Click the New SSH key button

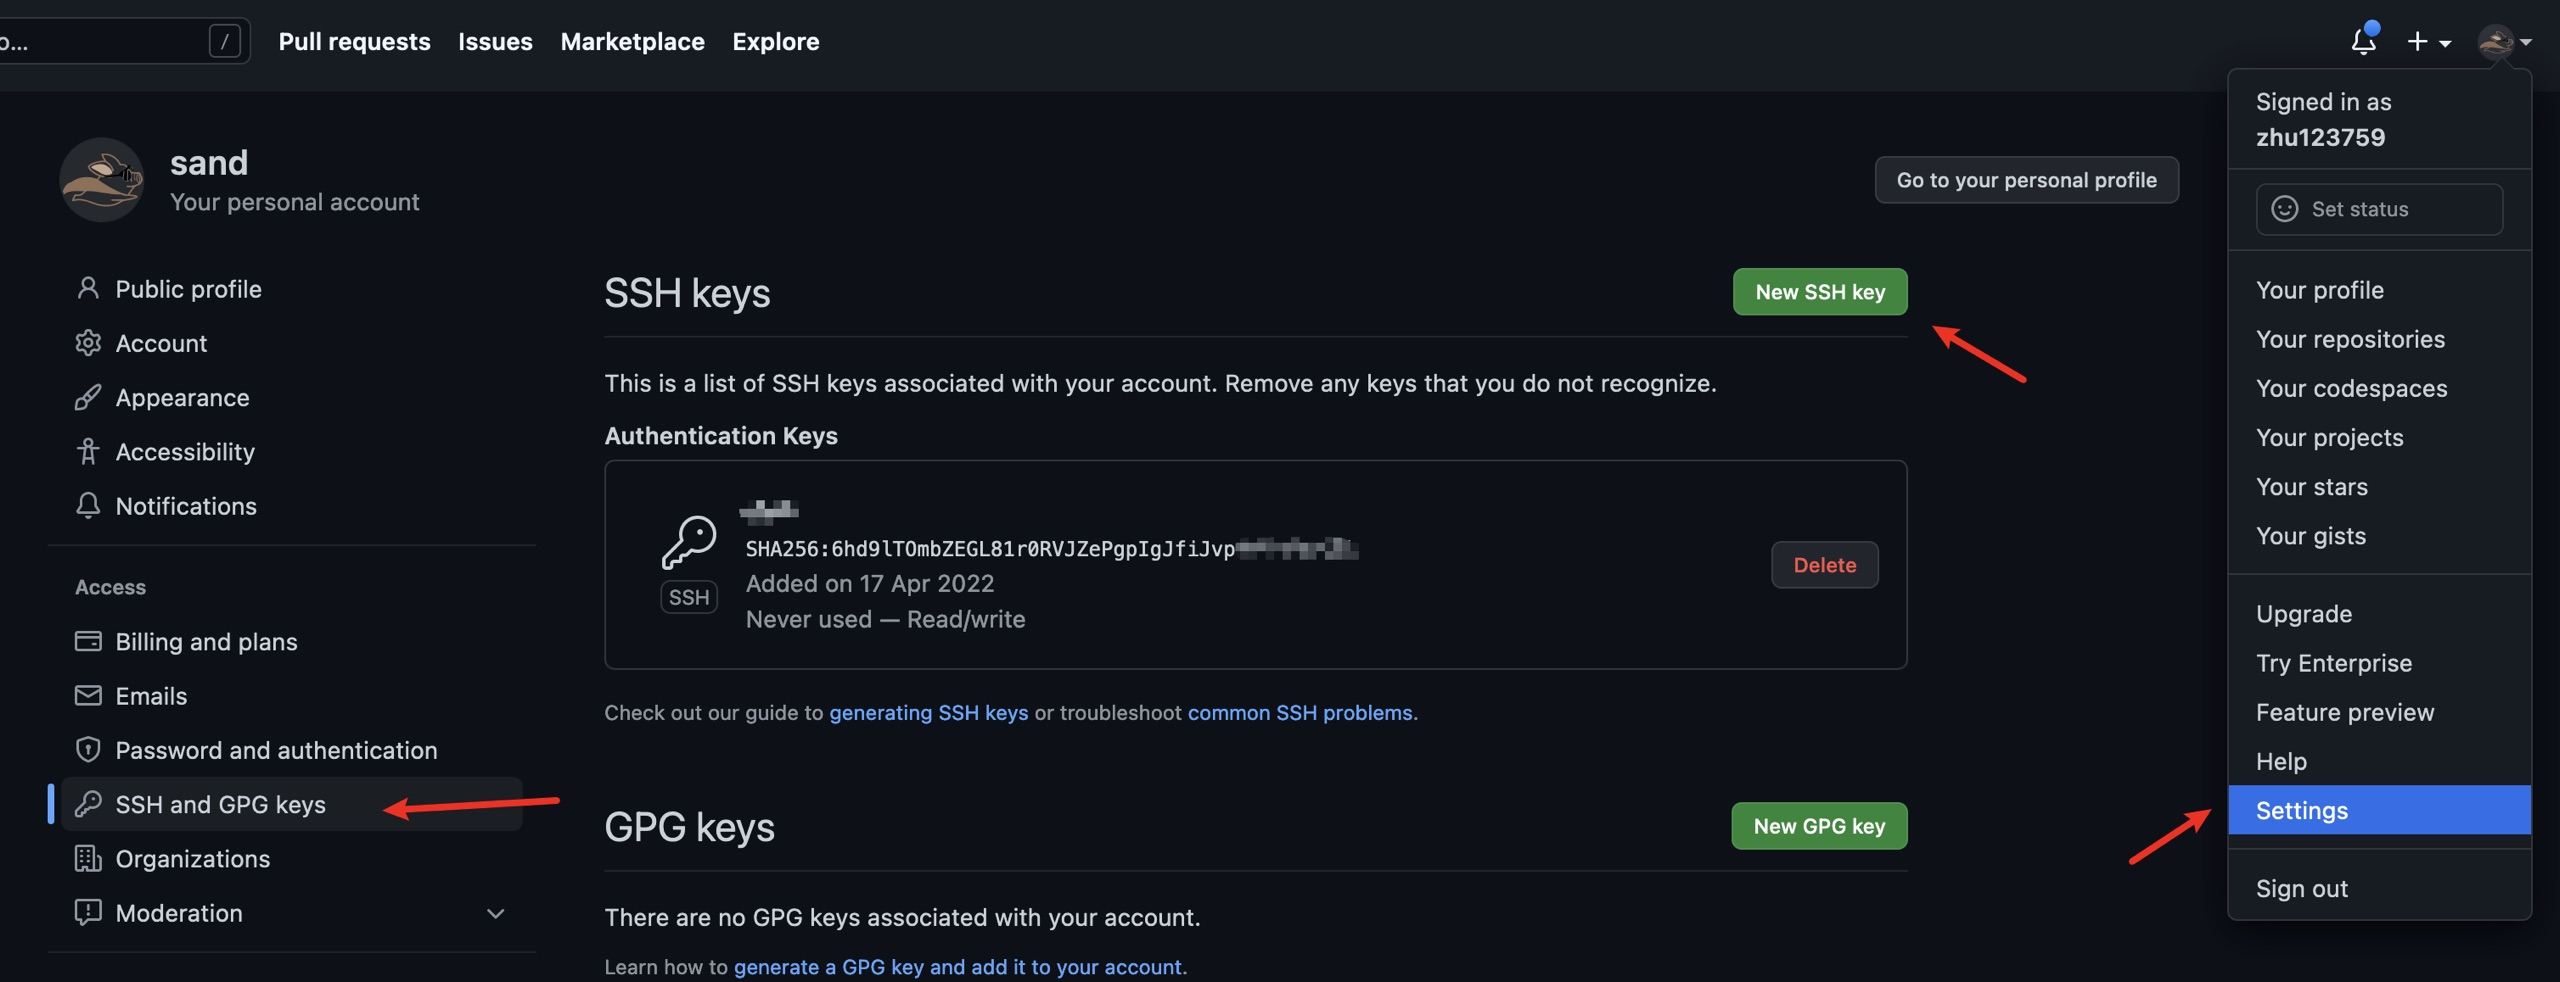(1820, 292)
